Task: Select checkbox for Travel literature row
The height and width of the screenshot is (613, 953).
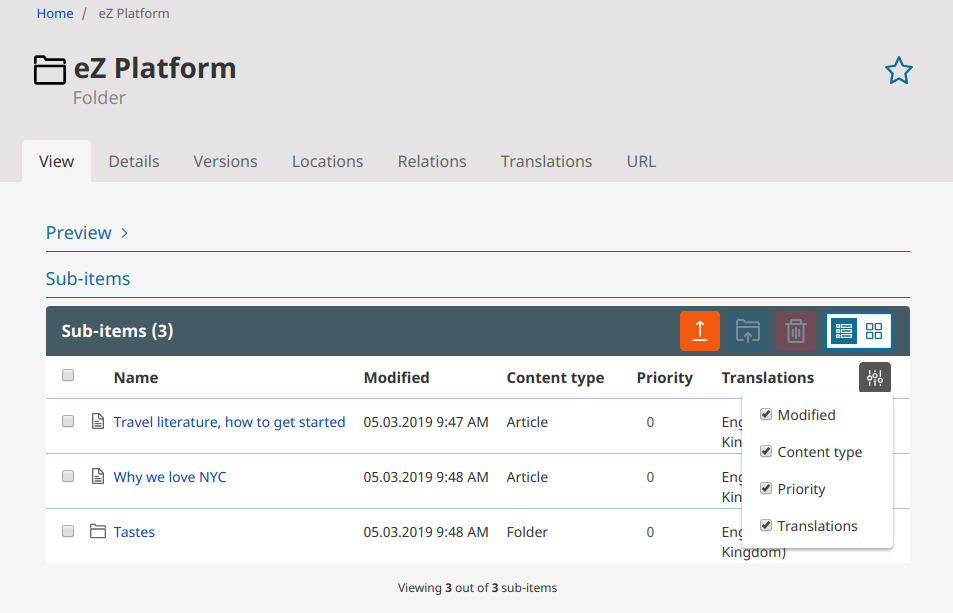Action: pyautogui.click(x=68, y=422)
